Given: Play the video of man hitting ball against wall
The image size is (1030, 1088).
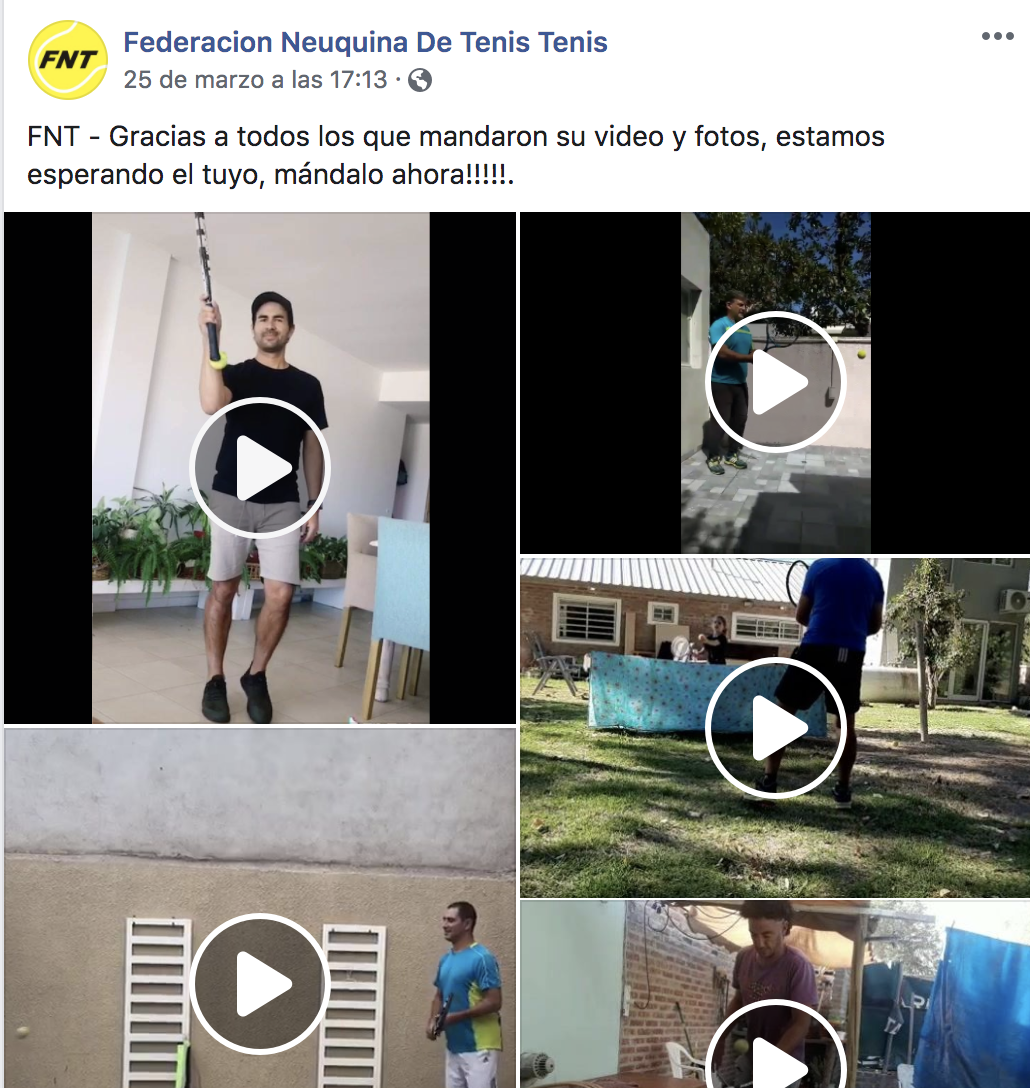Looking at the screenshot, I should coord(775,382).
